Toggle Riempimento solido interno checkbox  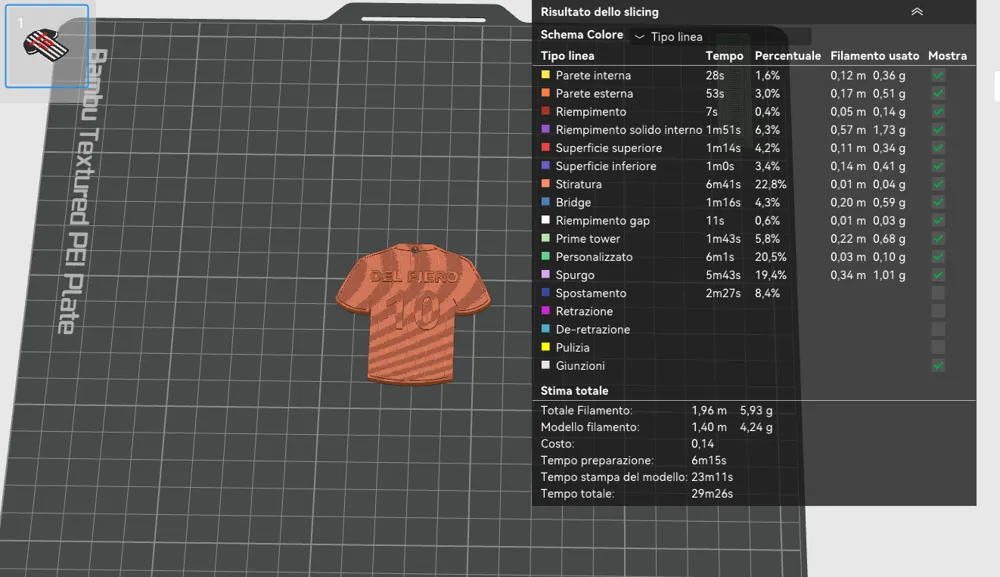(938, 129)
